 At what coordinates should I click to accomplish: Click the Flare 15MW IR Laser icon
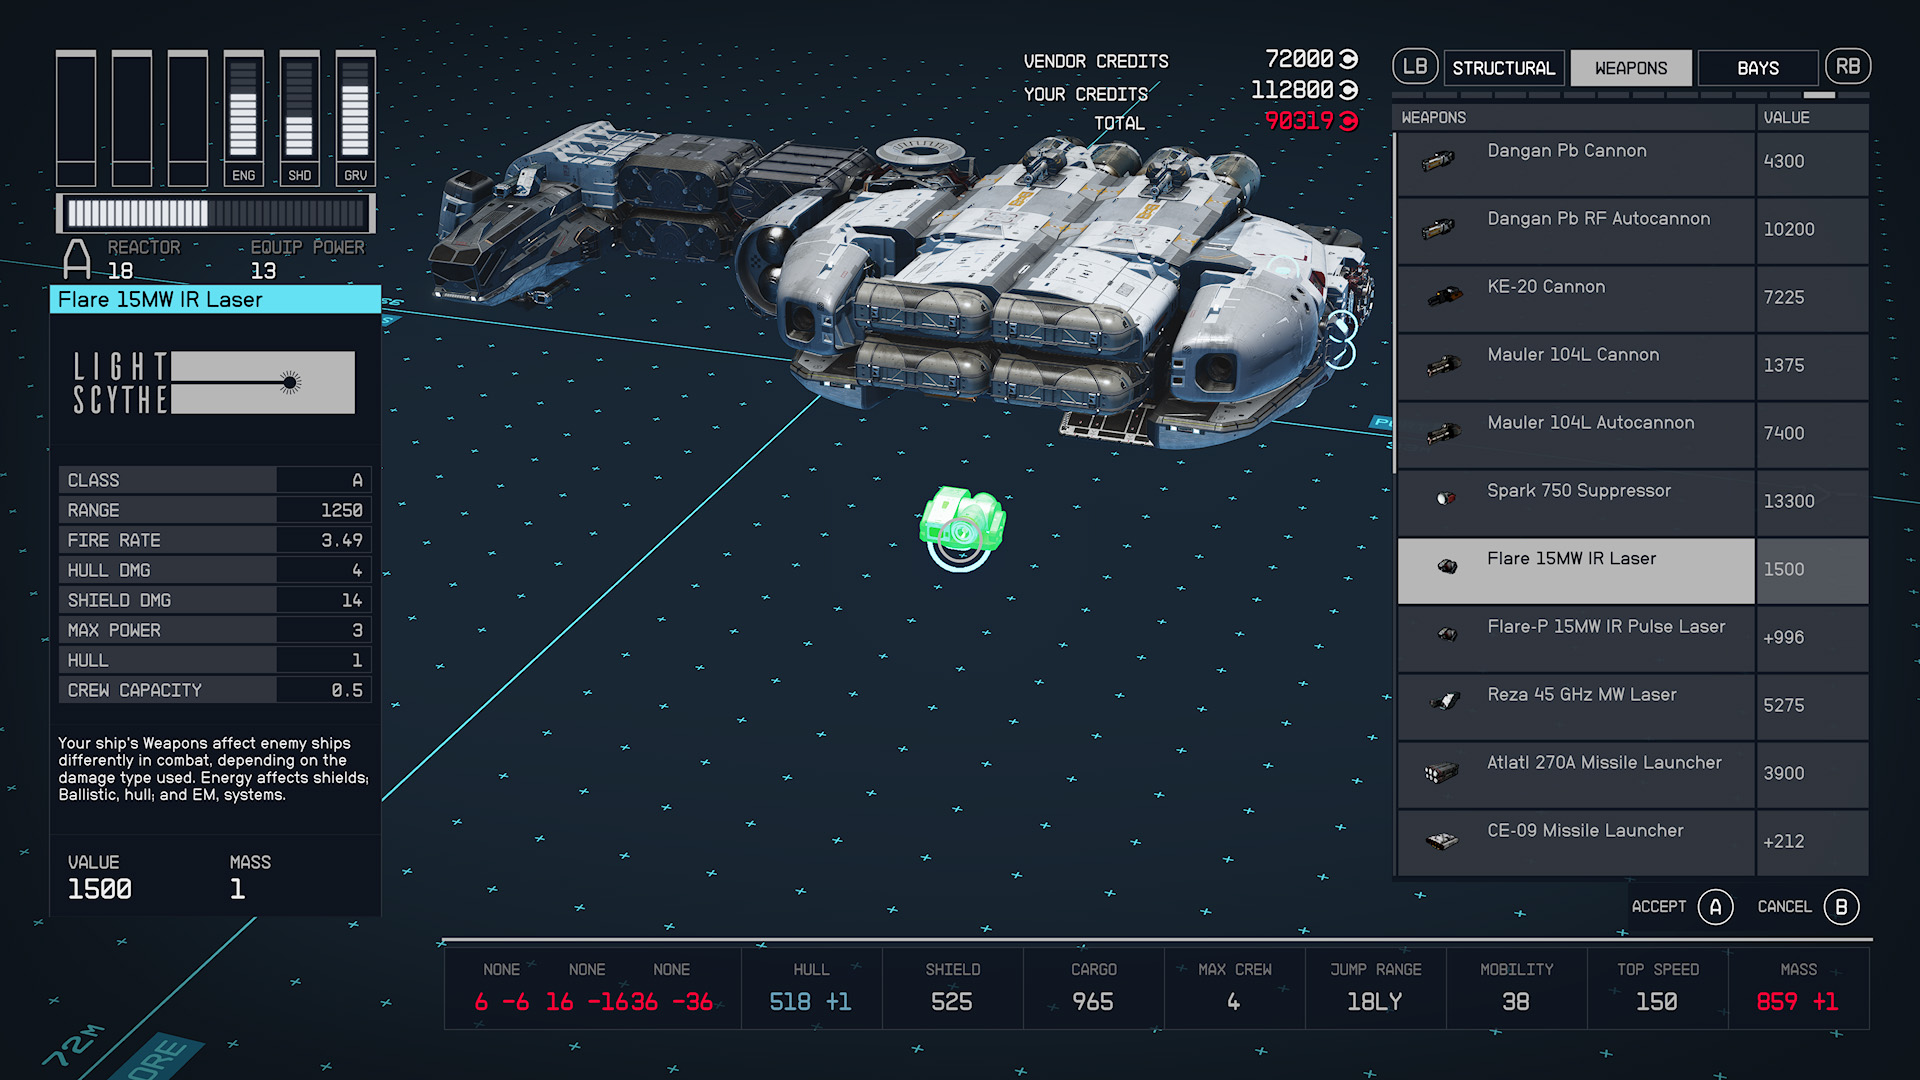(x=1447, y=567)
